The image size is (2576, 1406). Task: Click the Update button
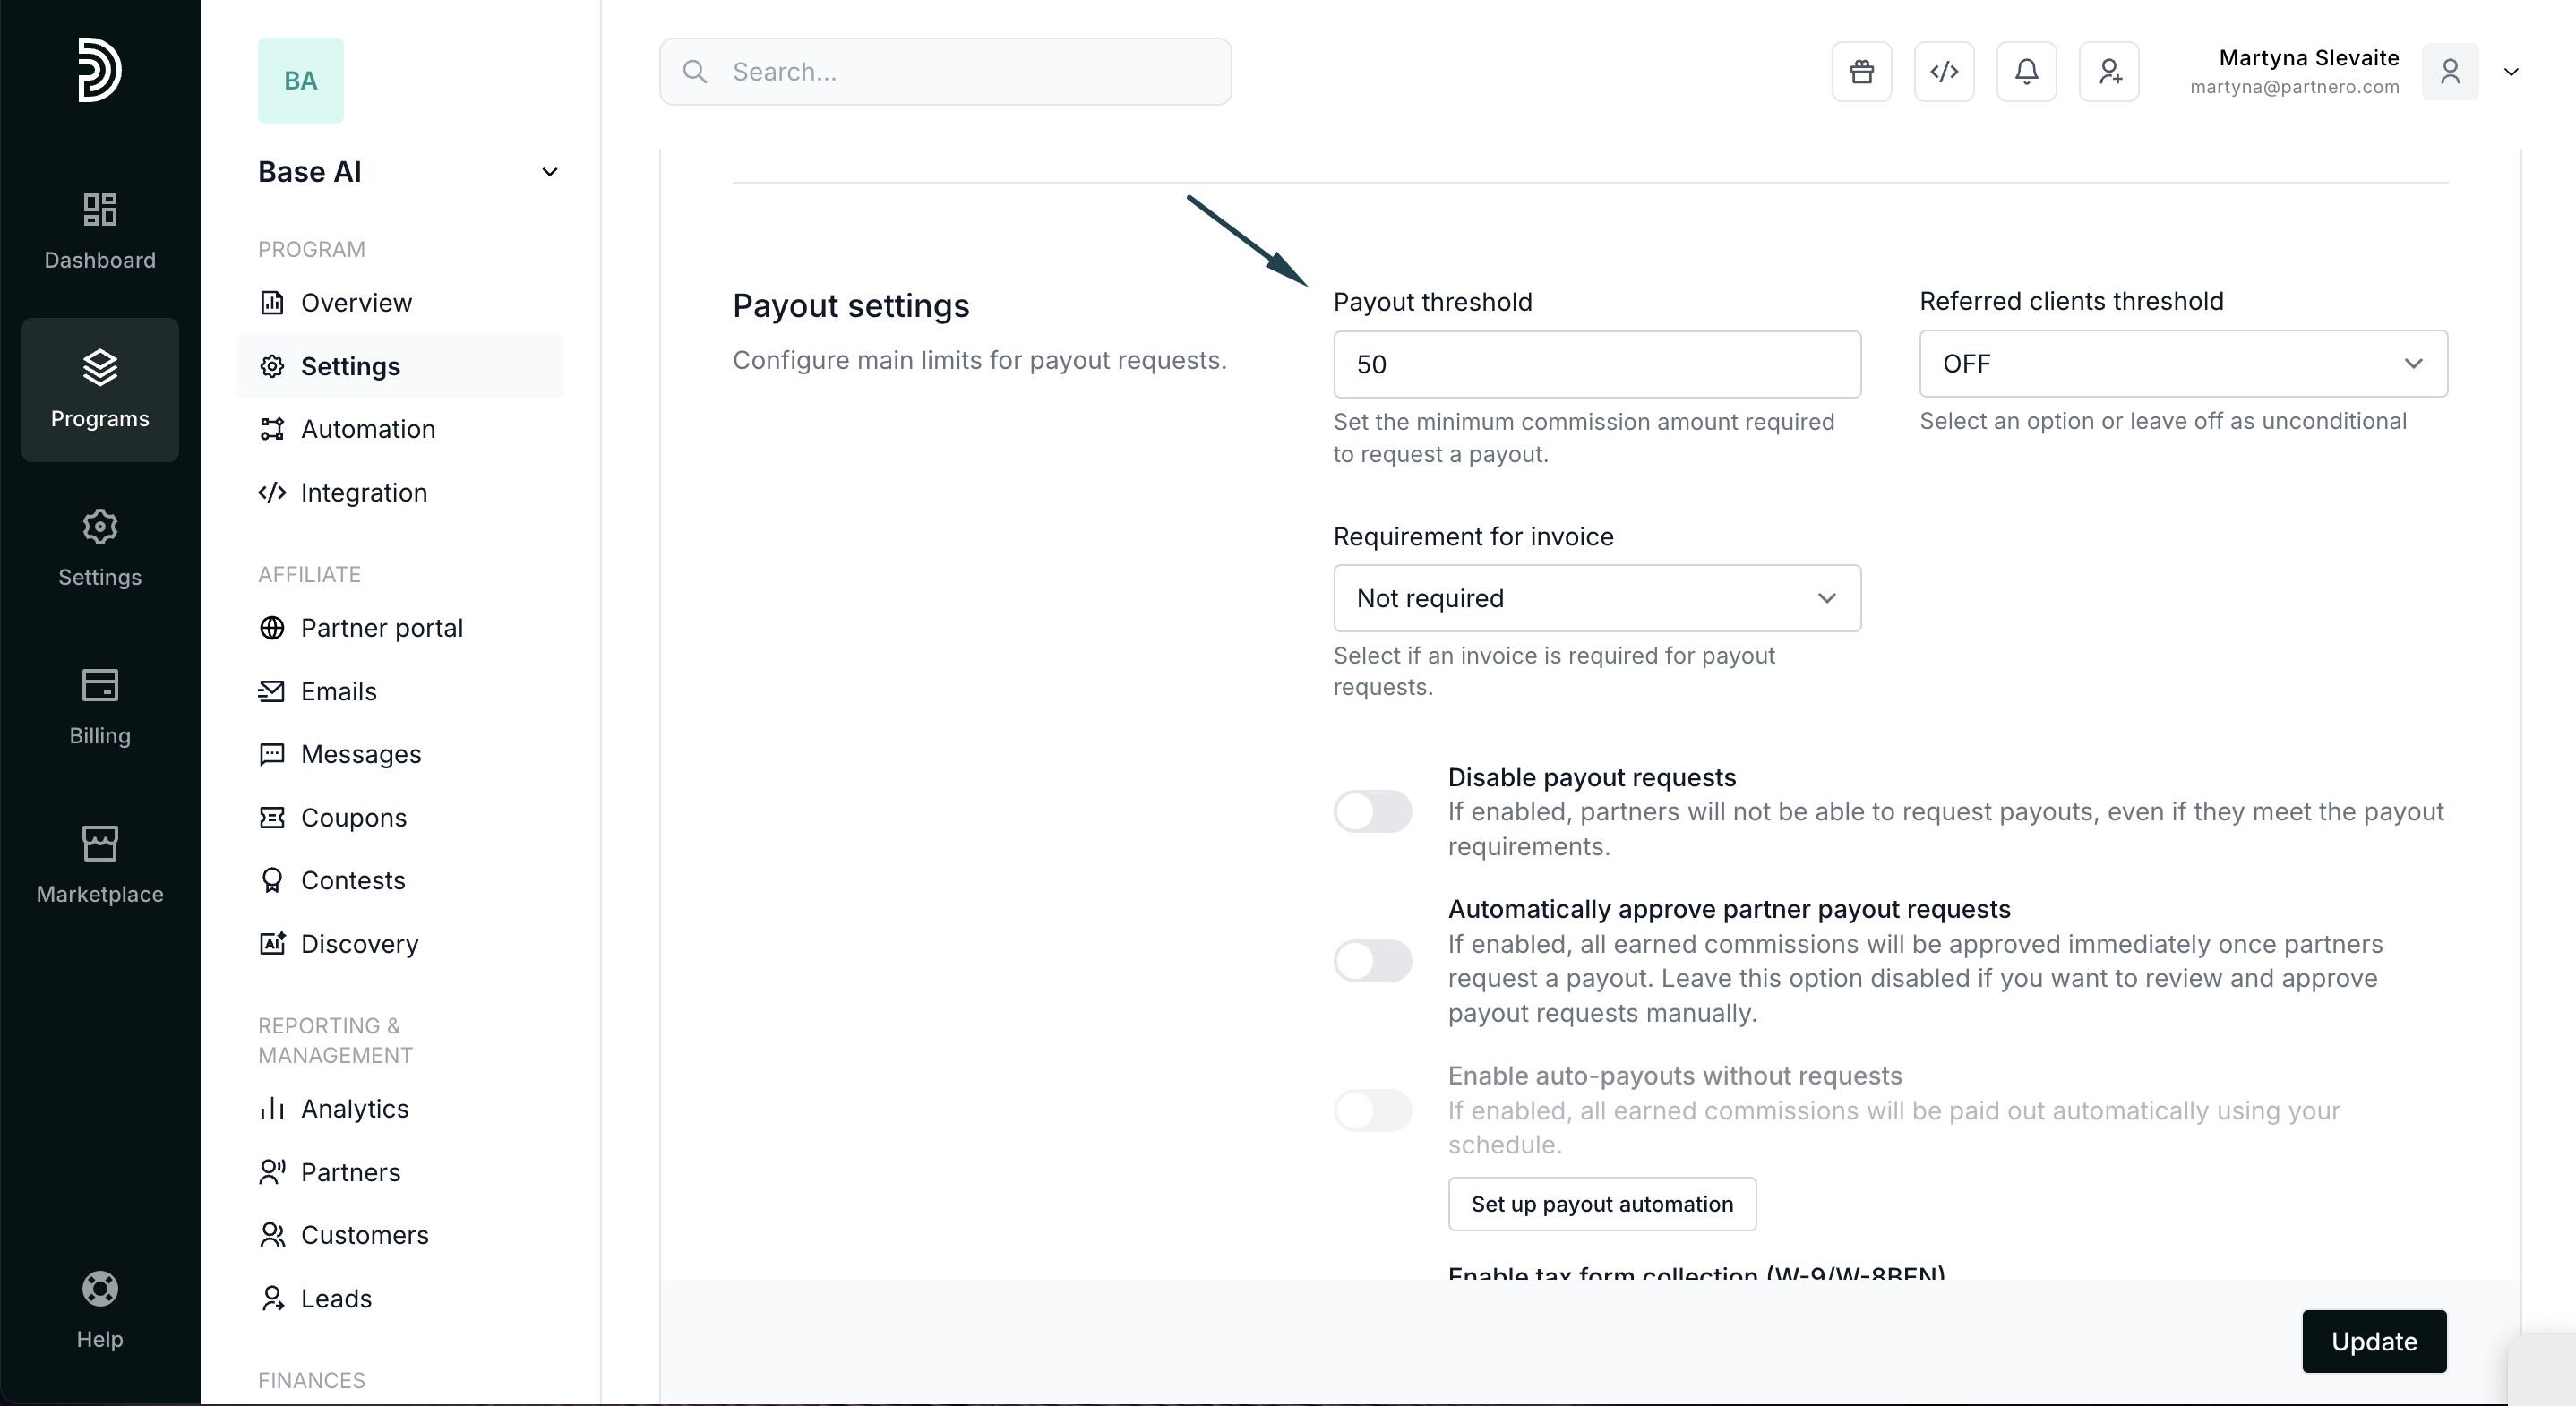(x=2373, y=1341)
